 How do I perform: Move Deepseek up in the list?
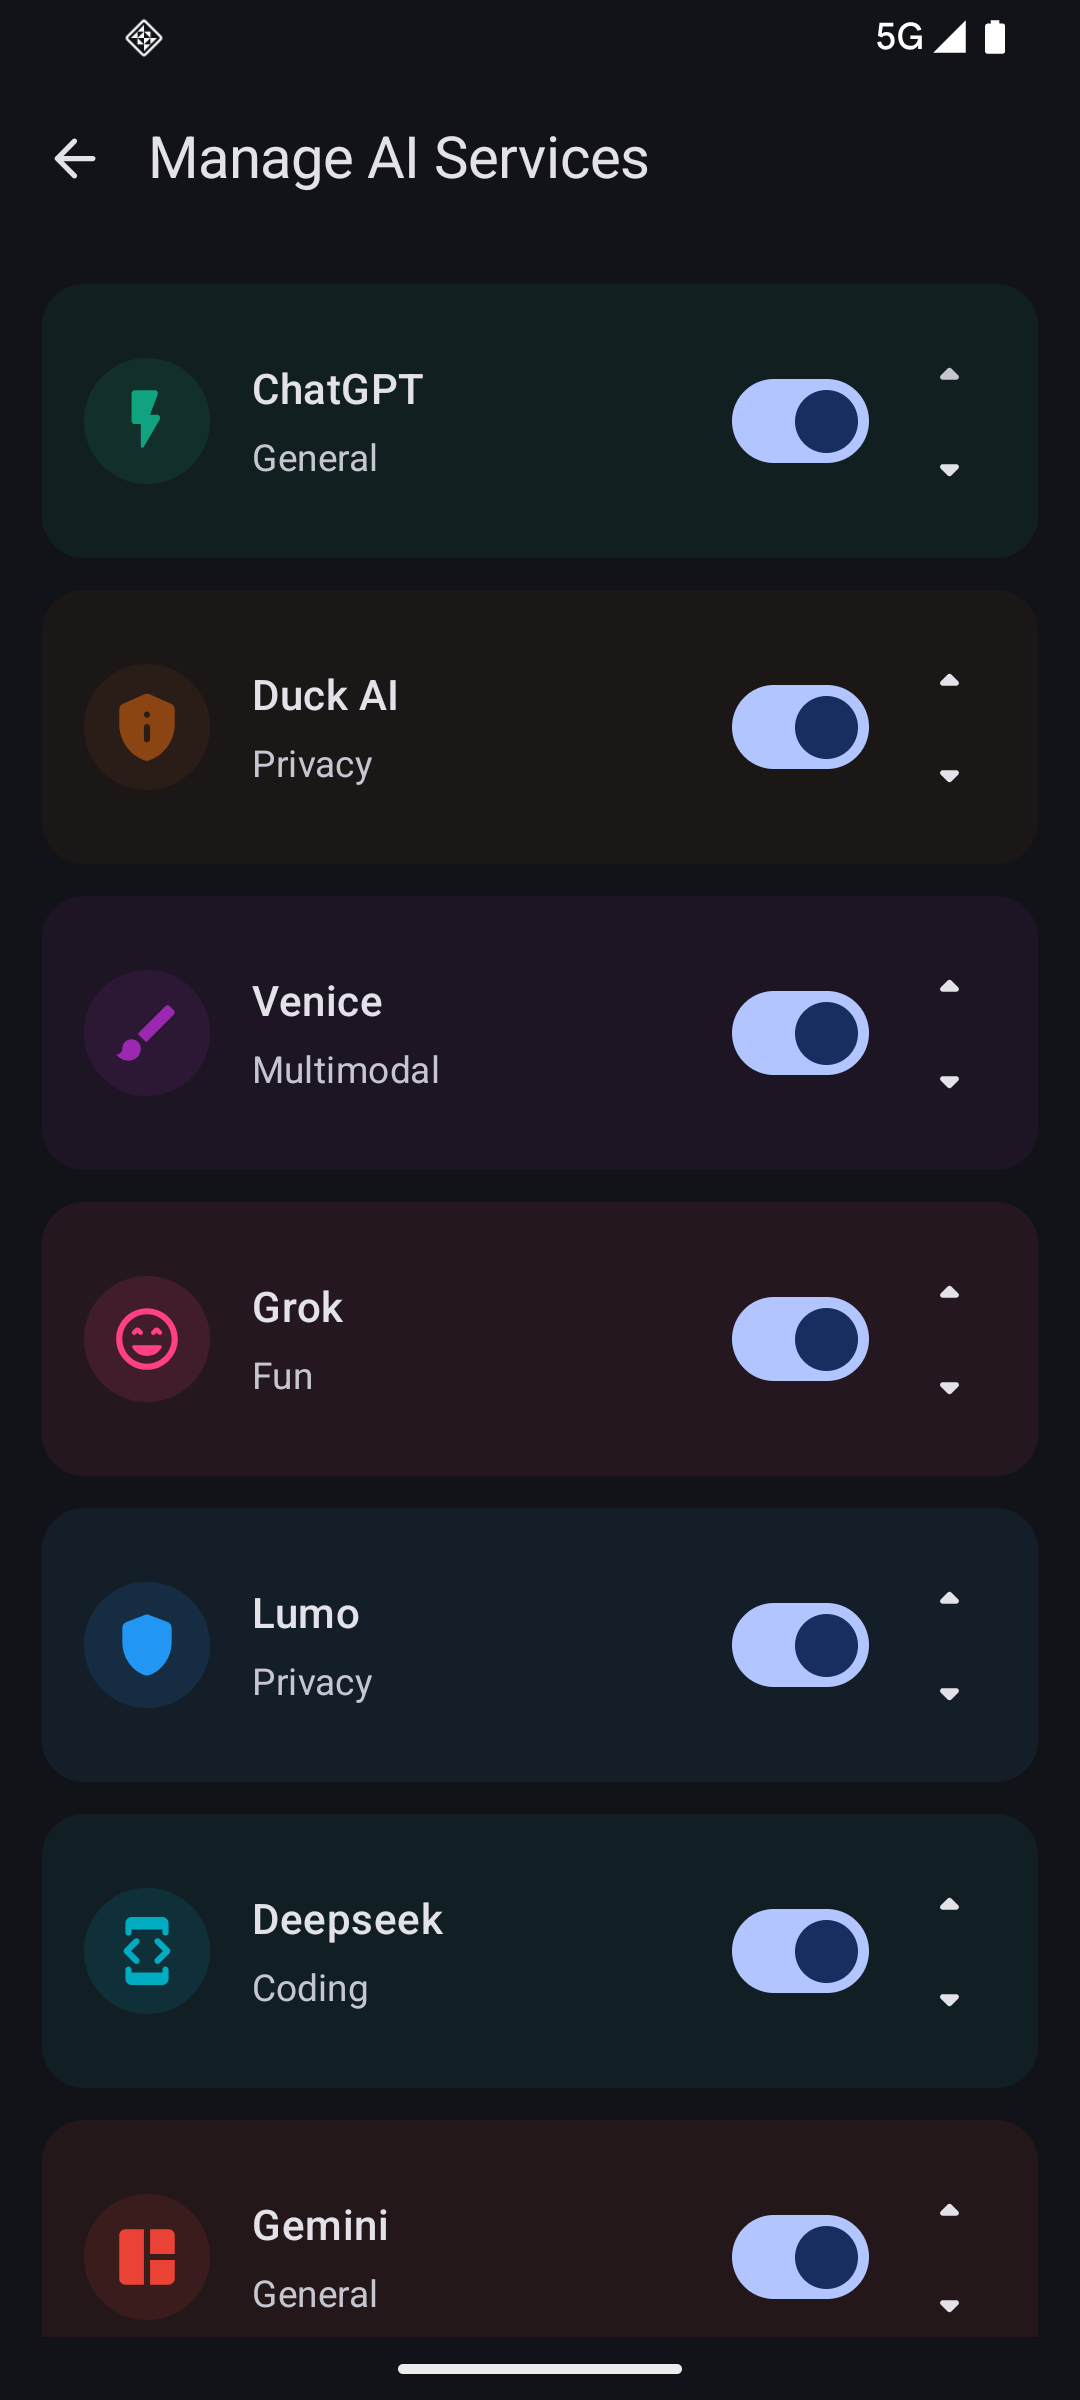click(x=949, y=1905)
